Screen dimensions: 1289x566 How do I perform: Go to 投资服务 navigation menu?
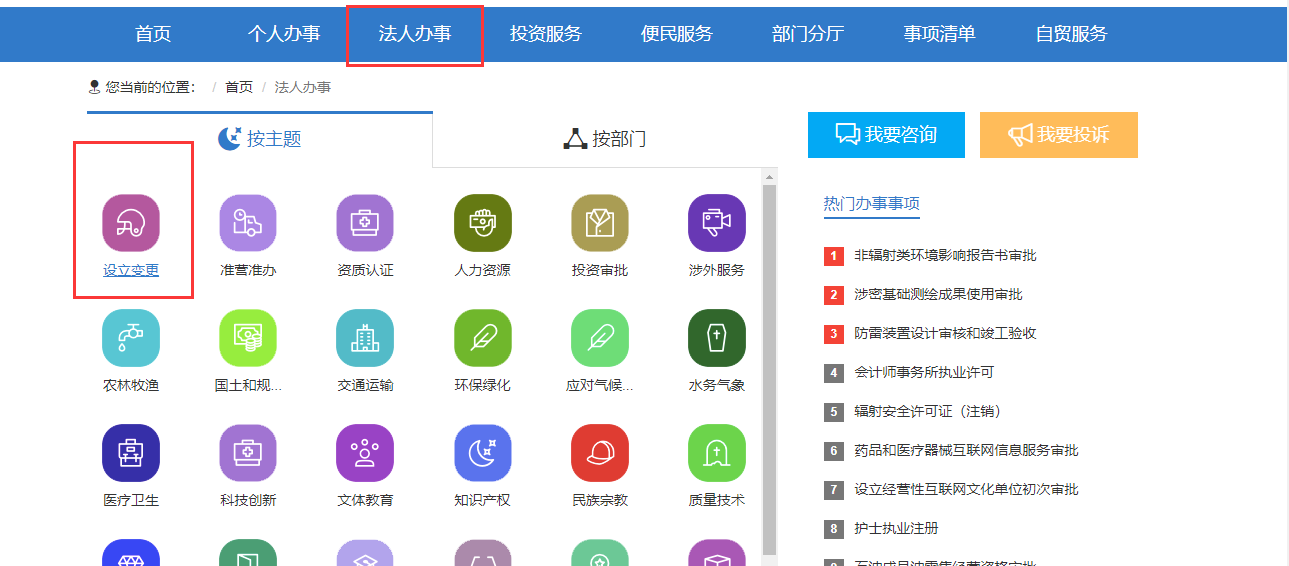click(x=545, y=34)
